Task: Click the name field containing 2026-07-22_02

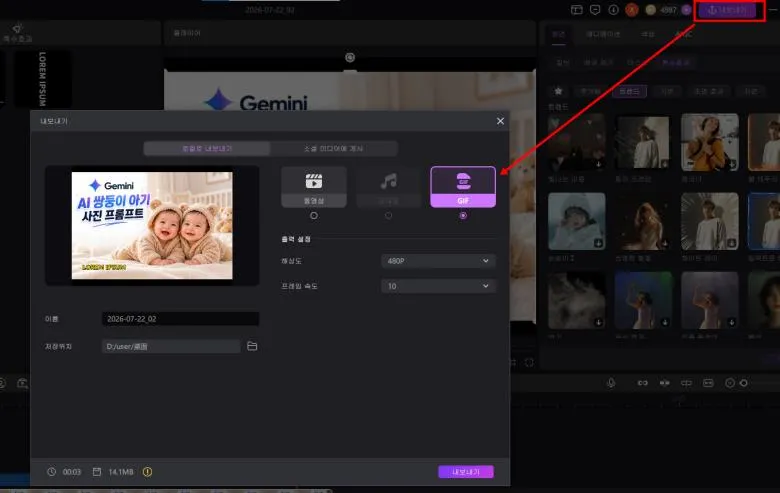Action: click(180, 319)
